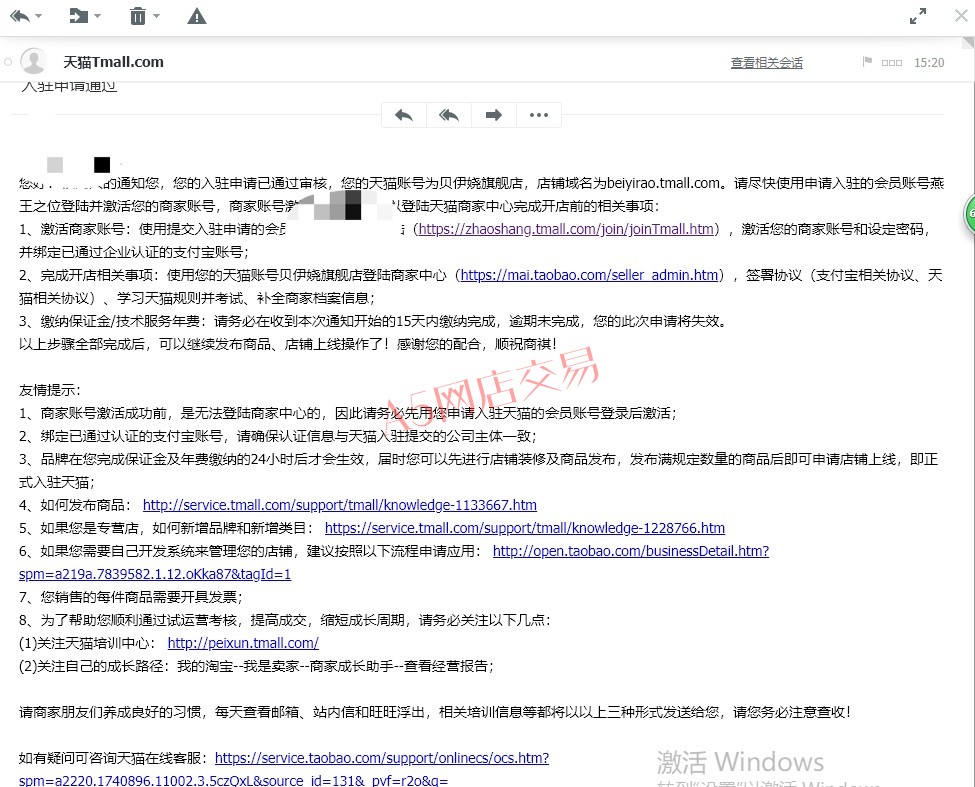This screenshot has height=787, width=975.
Task: Click the three small squares next to flag
Action: click(x=892, y=63)
